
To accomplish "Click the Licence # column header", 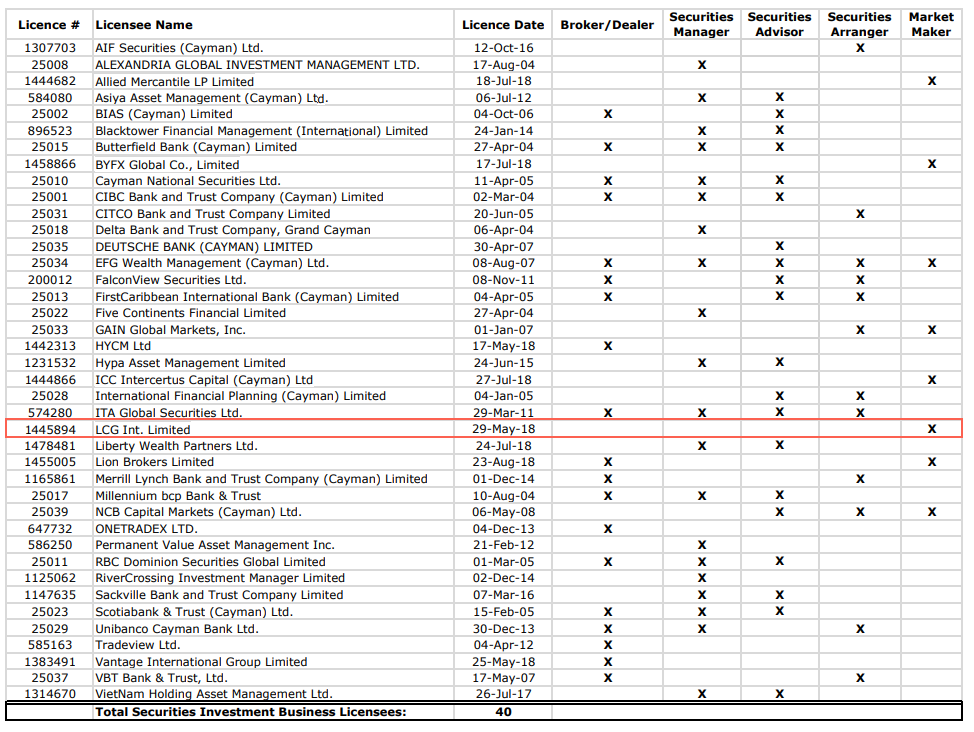I will pos(49,25).
